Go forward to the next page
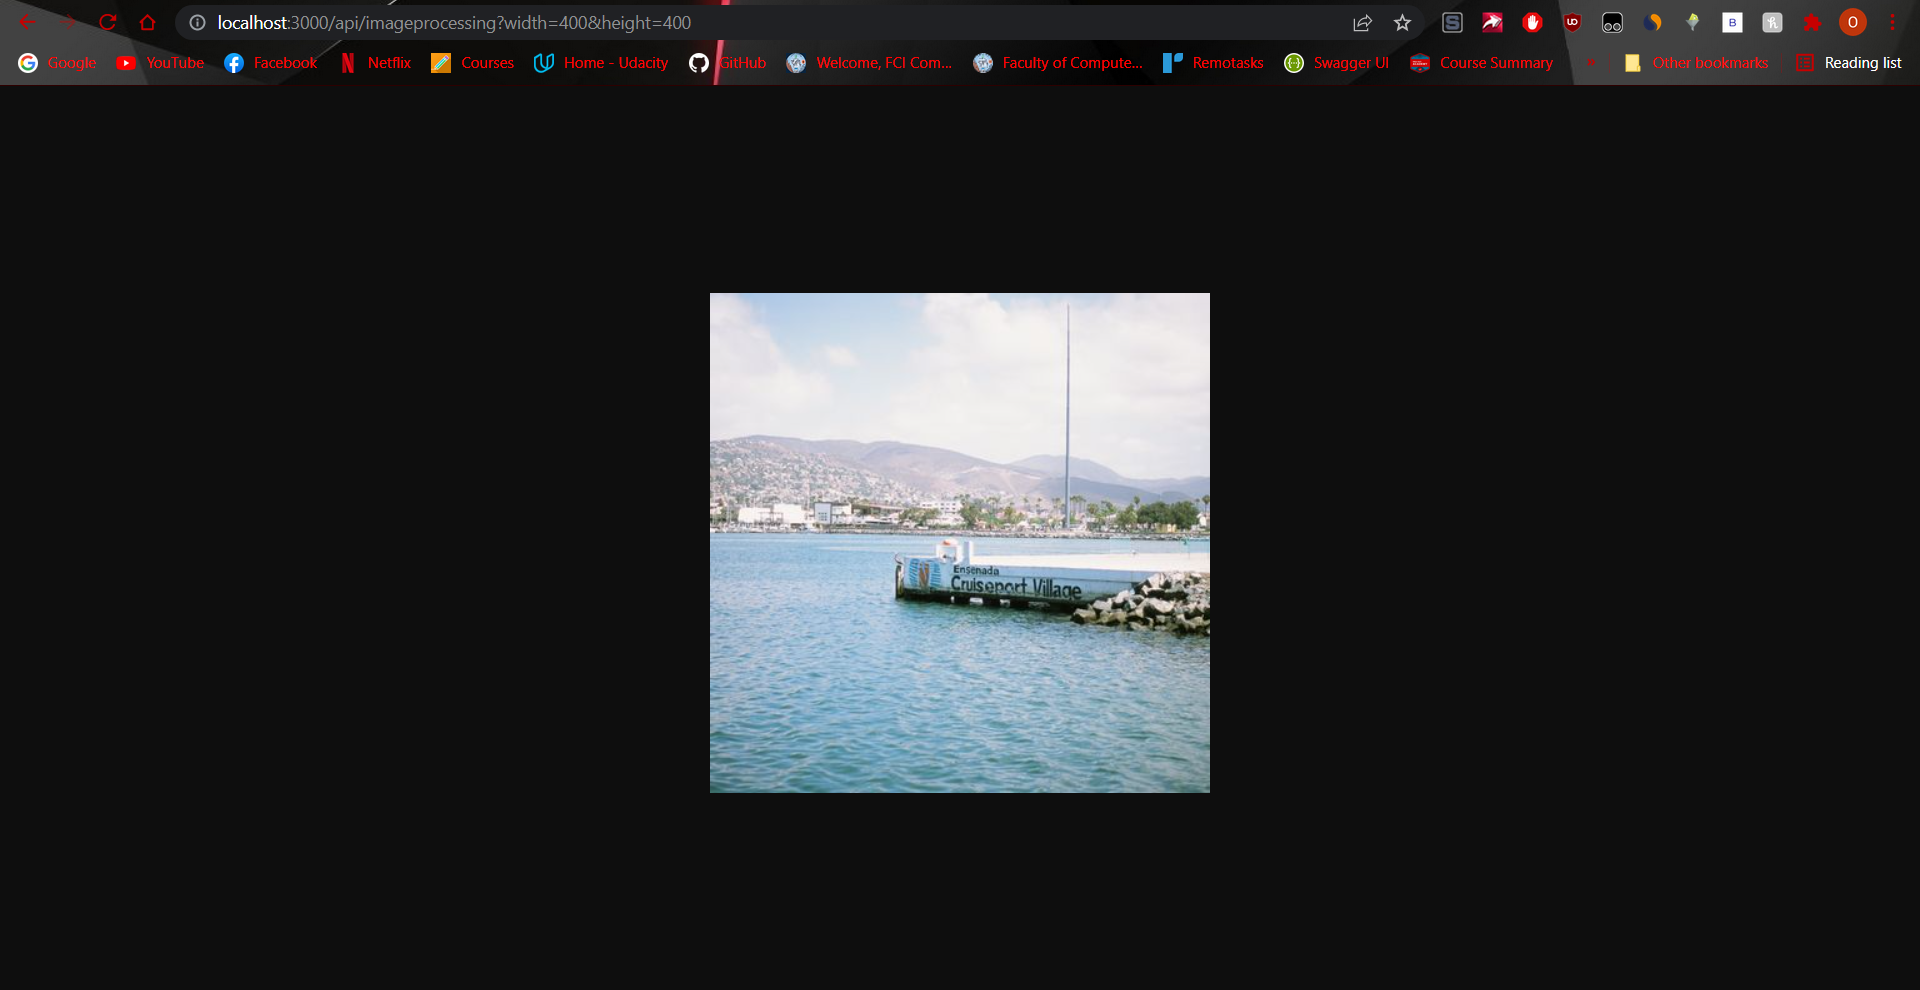This screenshot has width=1920, height=990. 68,22
